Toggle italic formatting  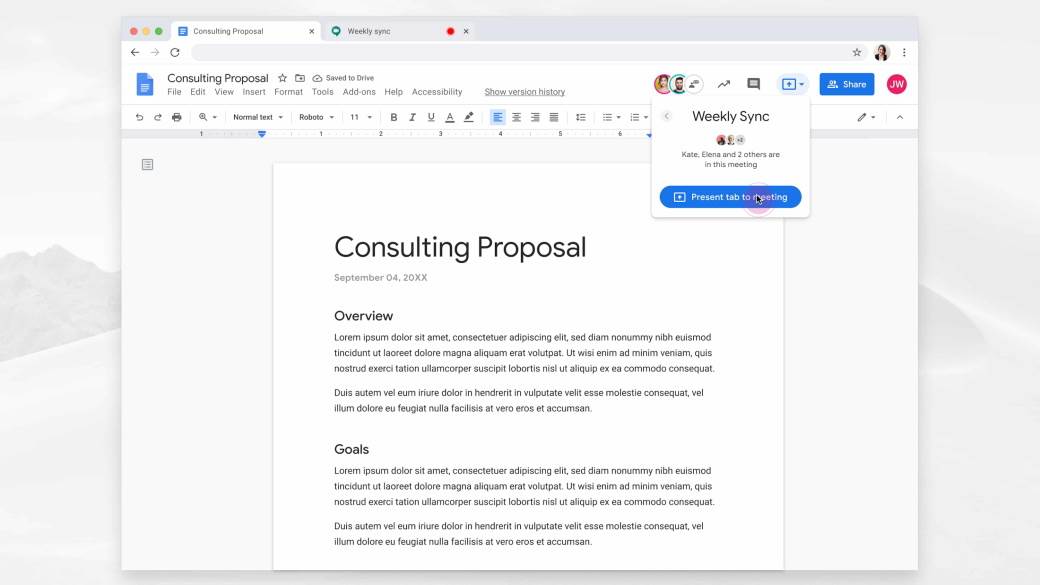pos(412,117)
